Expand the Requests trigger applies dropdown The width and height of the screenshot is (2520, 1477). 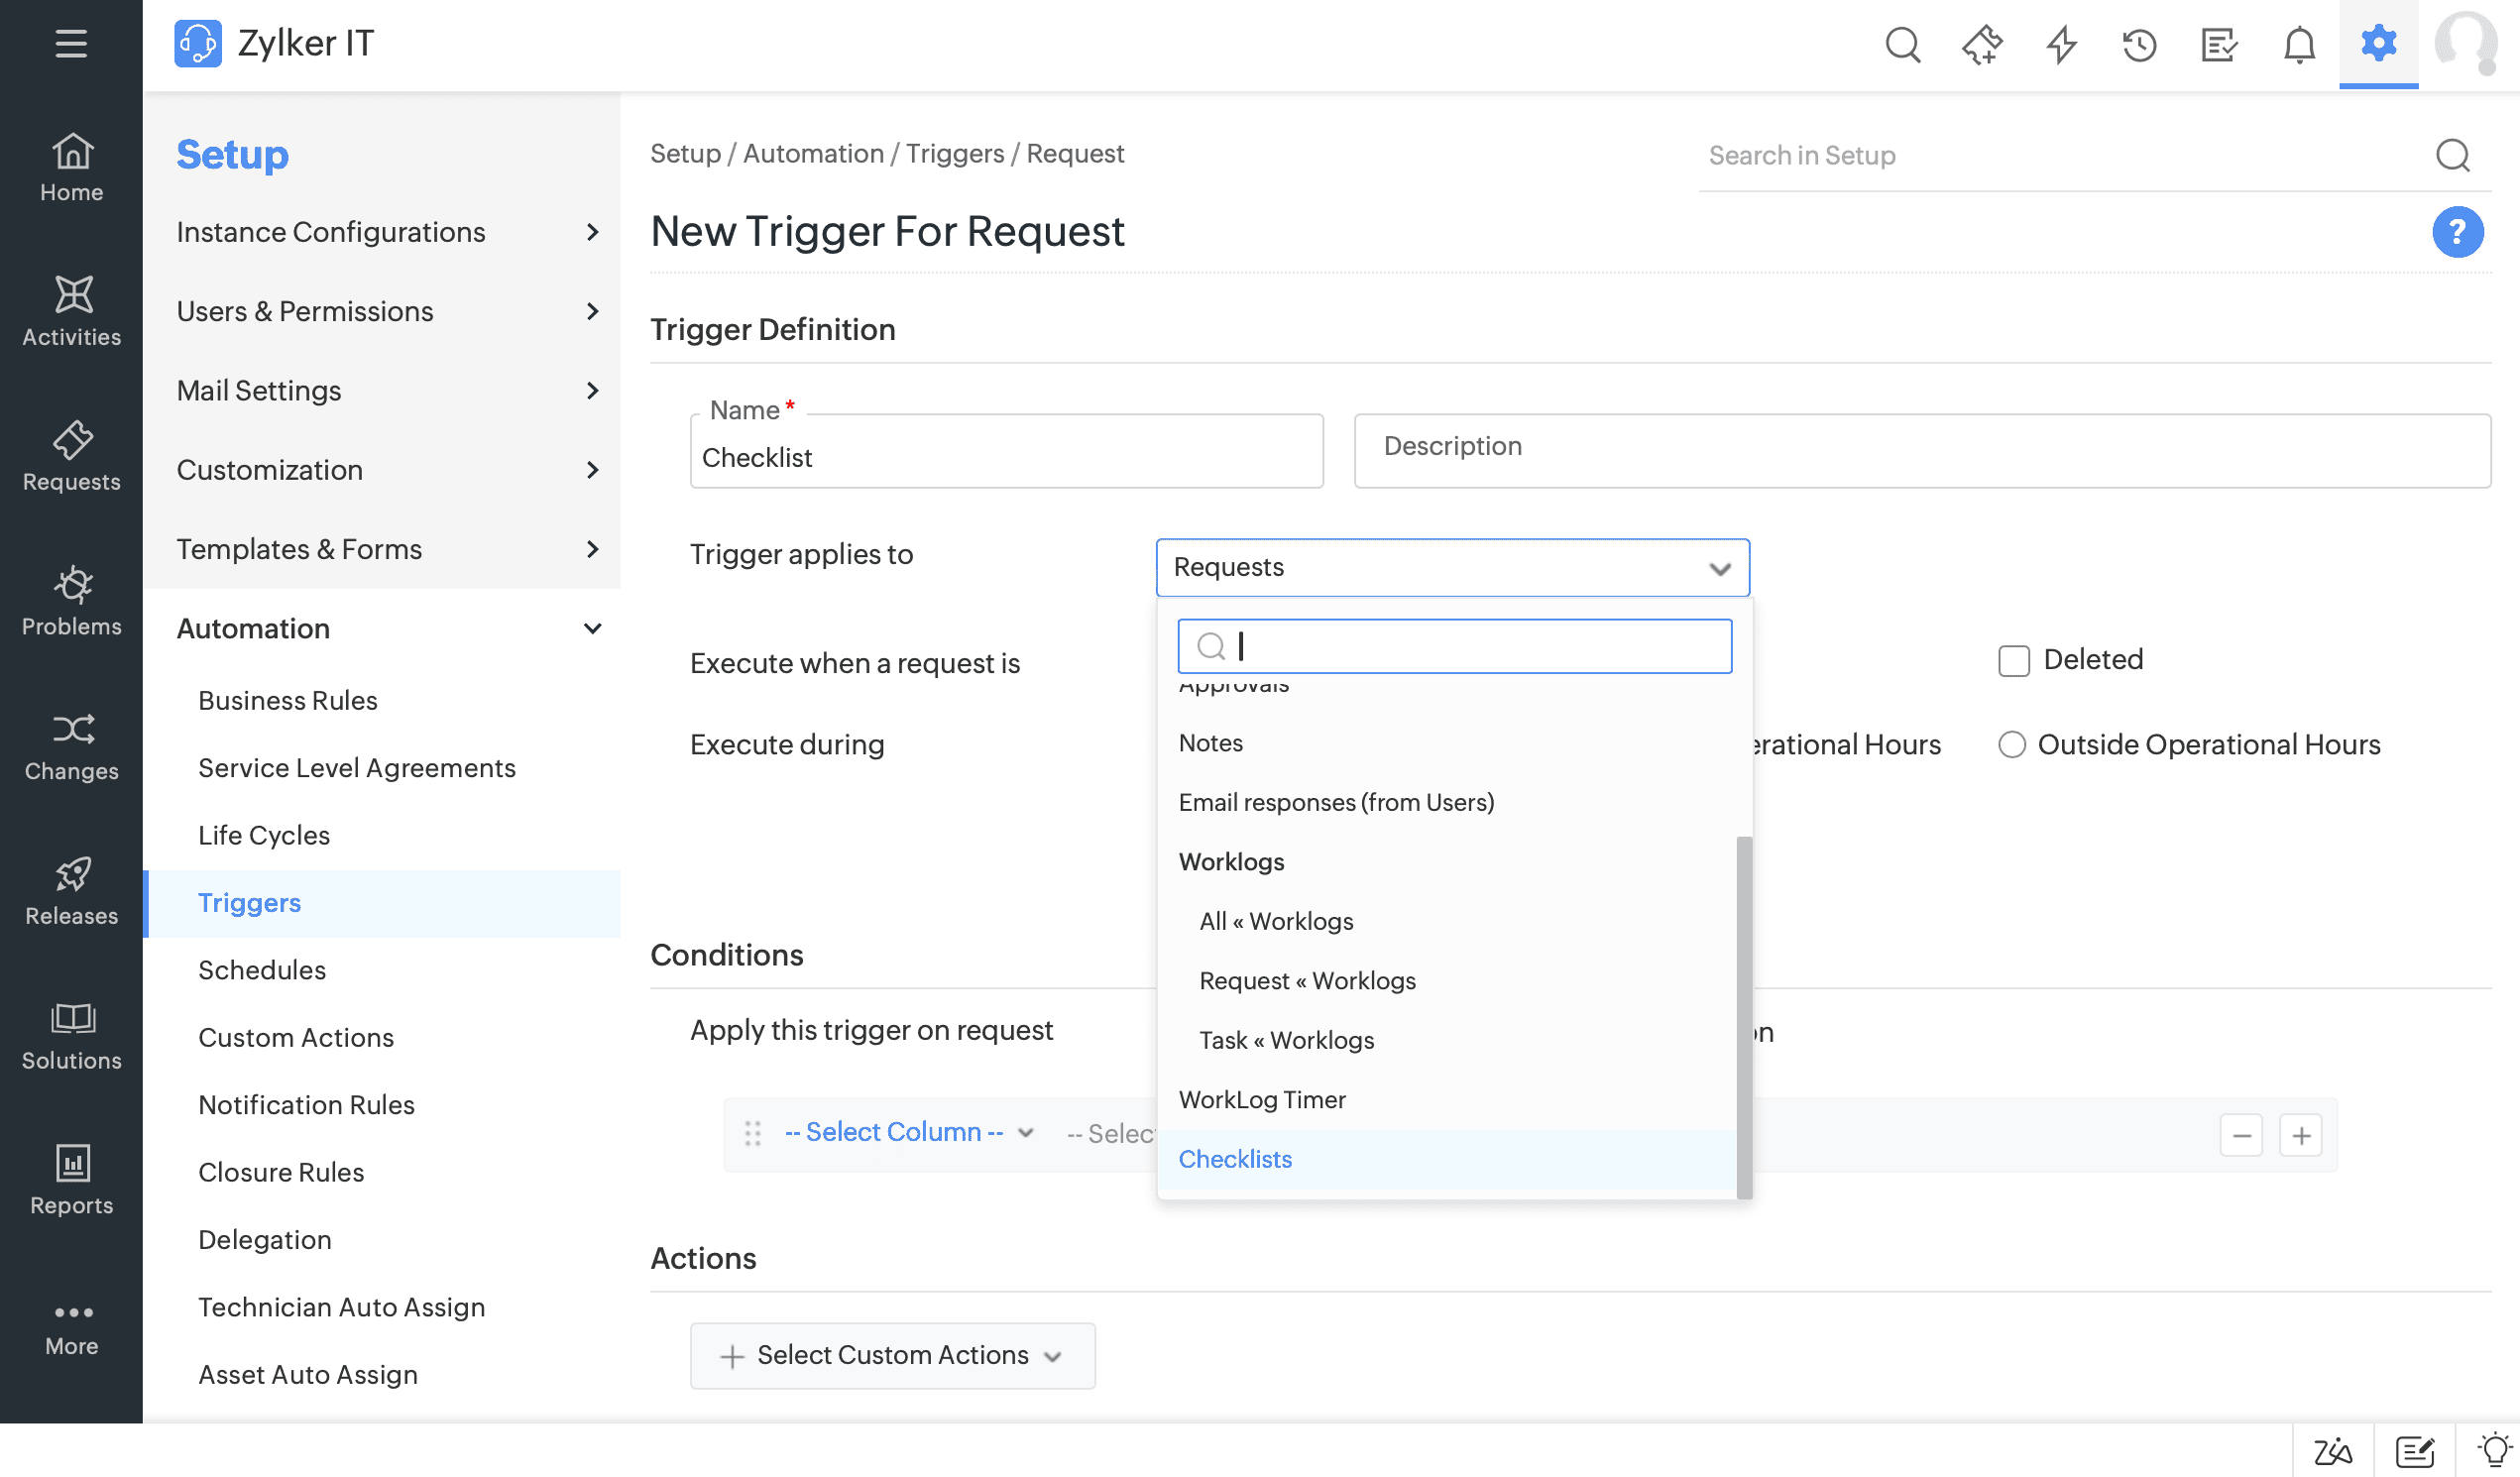click(x=1451, y=567)
